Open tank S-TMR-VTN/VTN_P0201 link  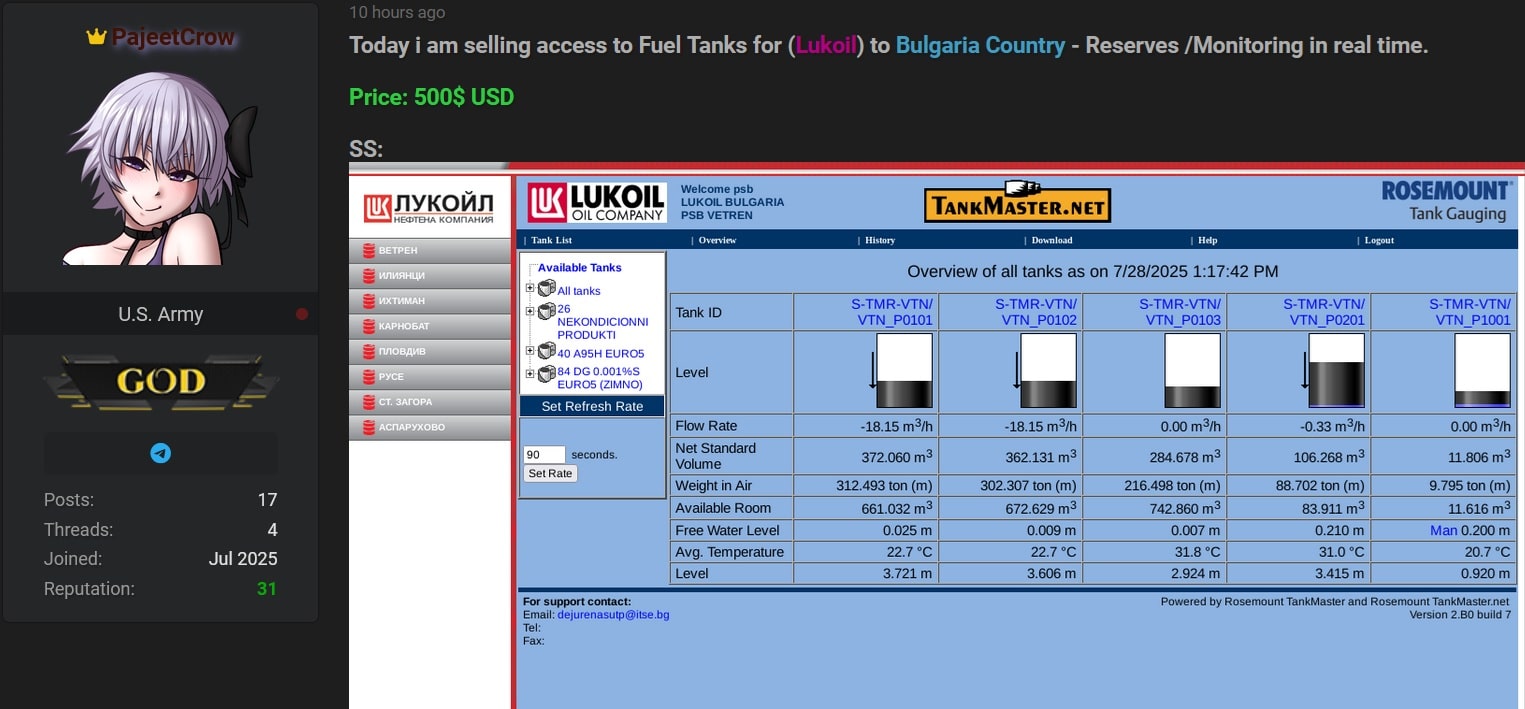[1324, 312]
